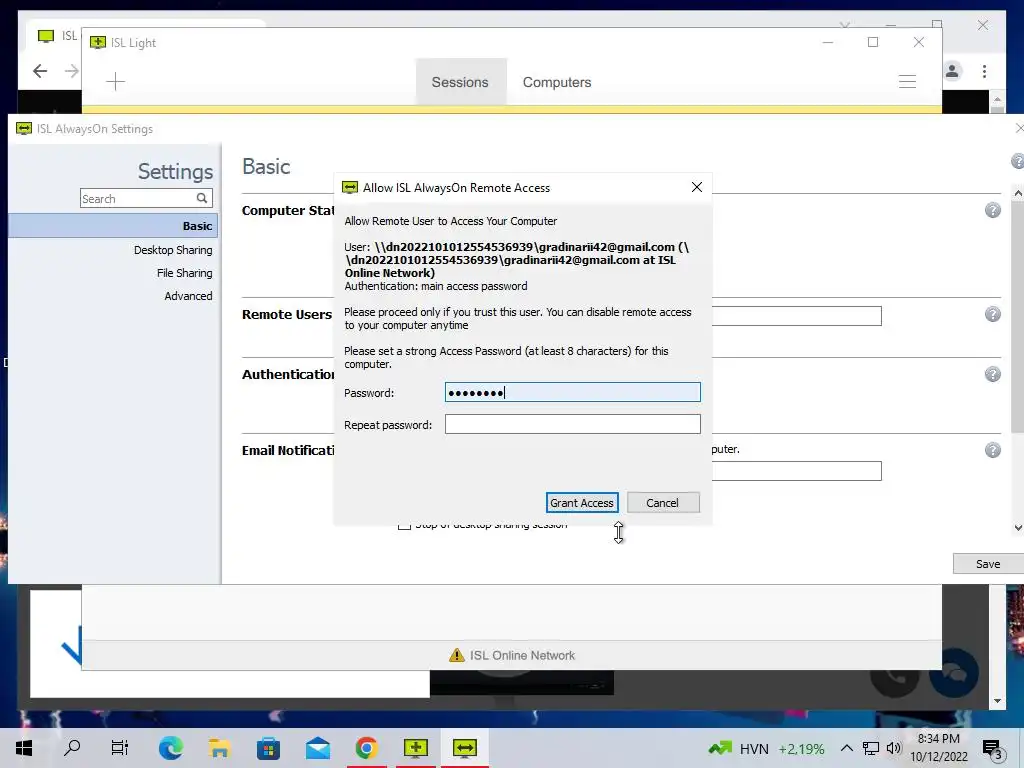
Task: Open clock and date panel
Action: [938, 748]
